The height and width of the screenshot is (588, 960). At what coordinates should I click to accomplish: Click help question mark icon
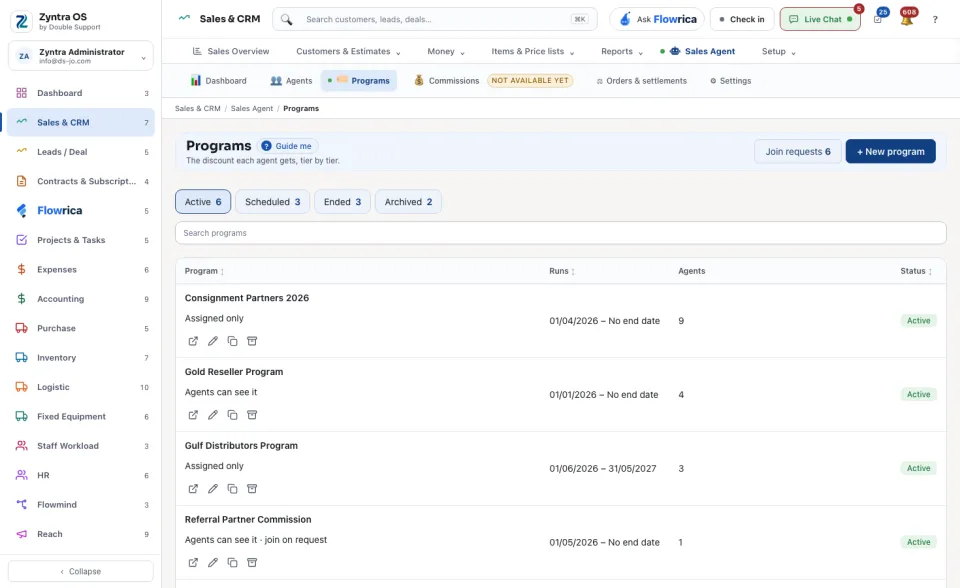[935, 20]
